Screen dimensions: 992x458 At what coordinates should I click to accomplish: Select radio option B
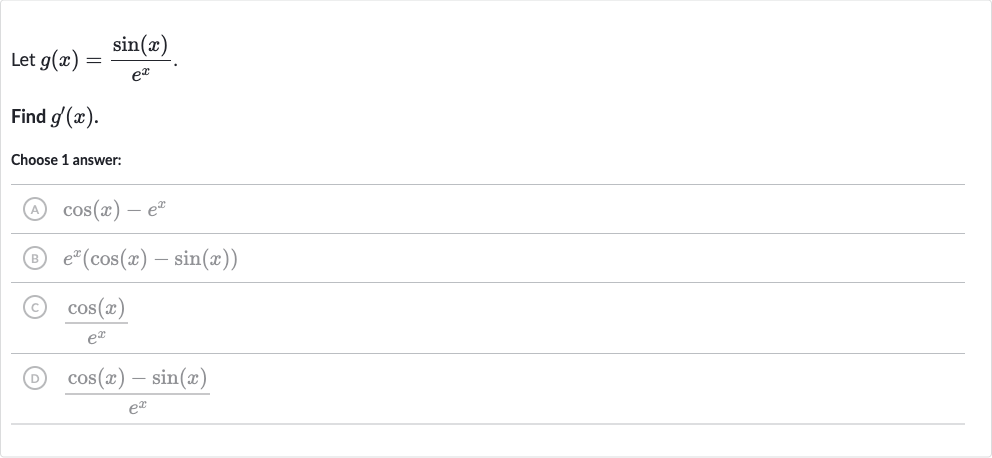(x=35, y=258)
